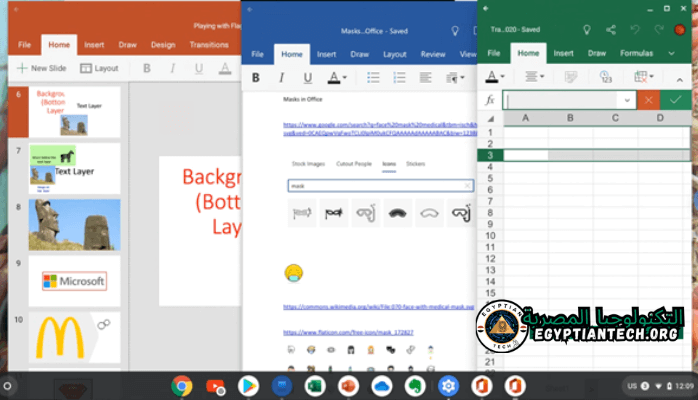The height and width of the screenshot is (400, 698).
Task: Toggle Underline in the PowerPoint ribbon
Action: (198, 68)
